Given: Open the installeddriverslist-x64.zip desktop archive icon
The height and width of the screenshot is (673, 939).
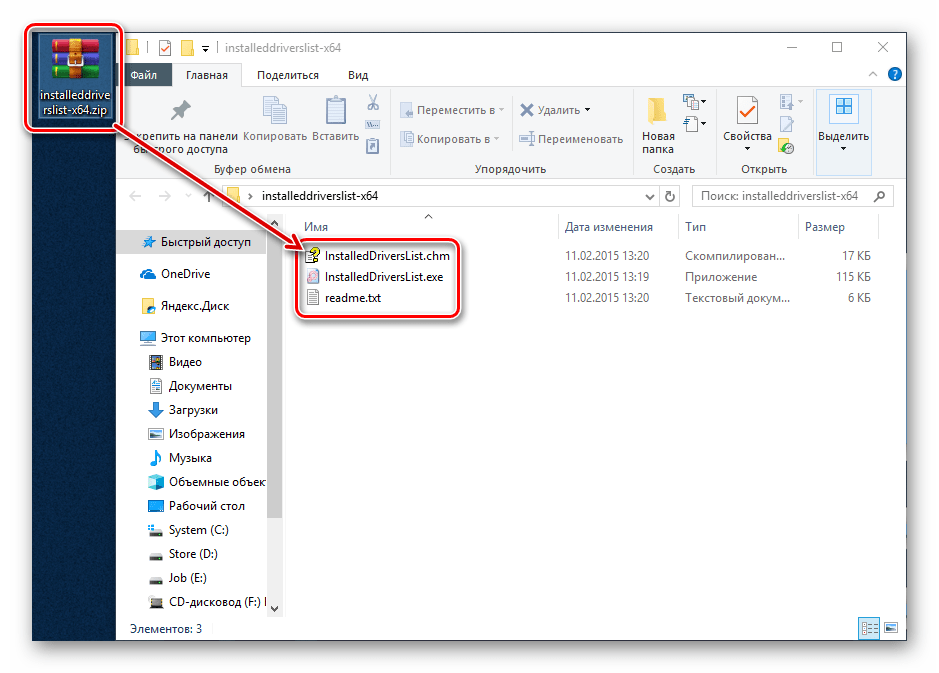Looking at the screenshot, I should 75,77.
